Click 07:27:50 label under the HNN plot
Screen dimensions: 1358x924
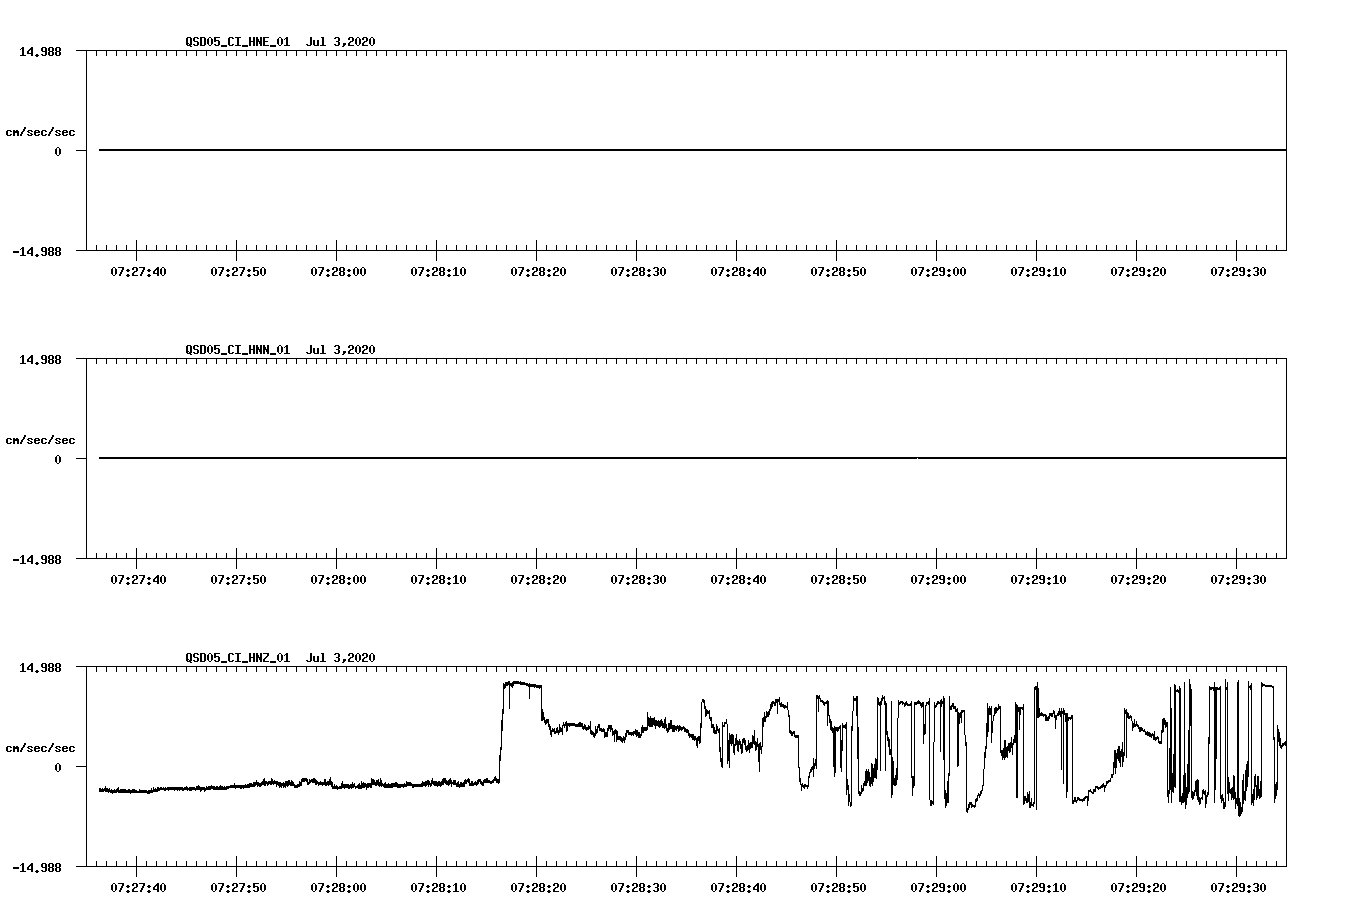coord(238,579)
